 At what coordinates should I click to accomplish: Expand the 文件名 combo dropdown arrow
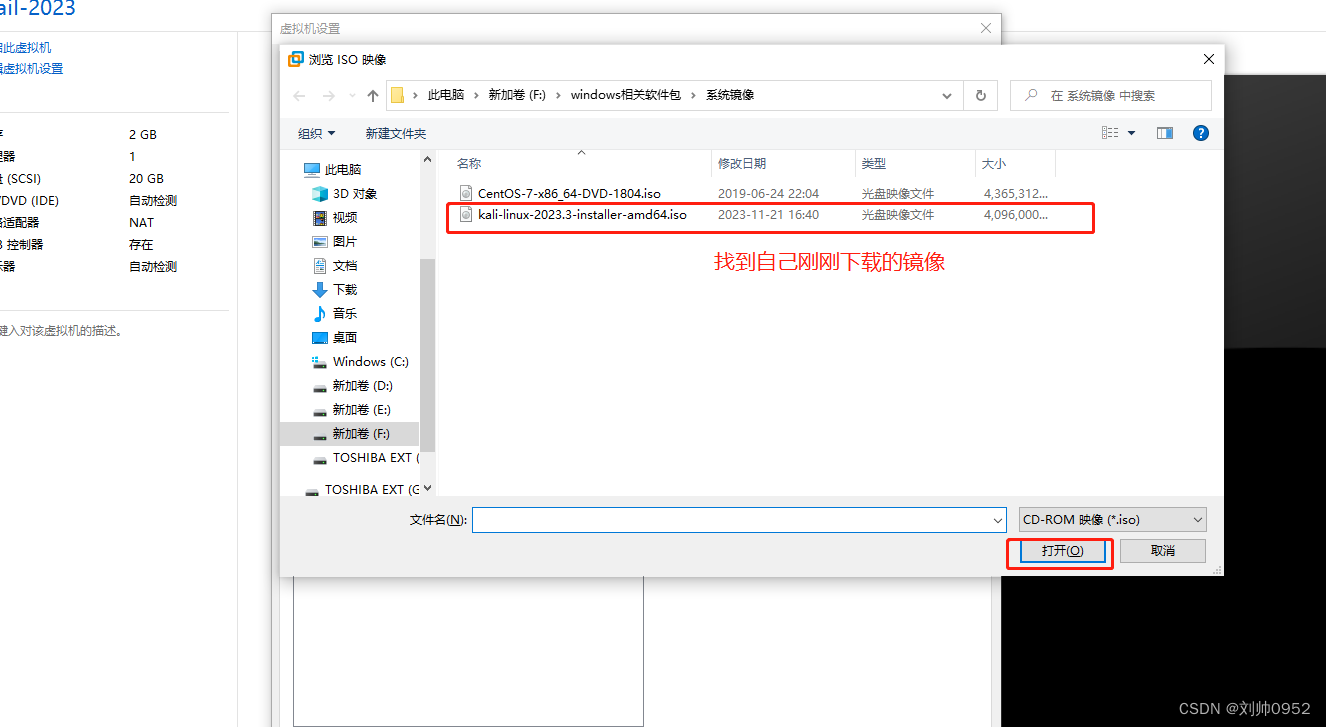click(997, 520)
